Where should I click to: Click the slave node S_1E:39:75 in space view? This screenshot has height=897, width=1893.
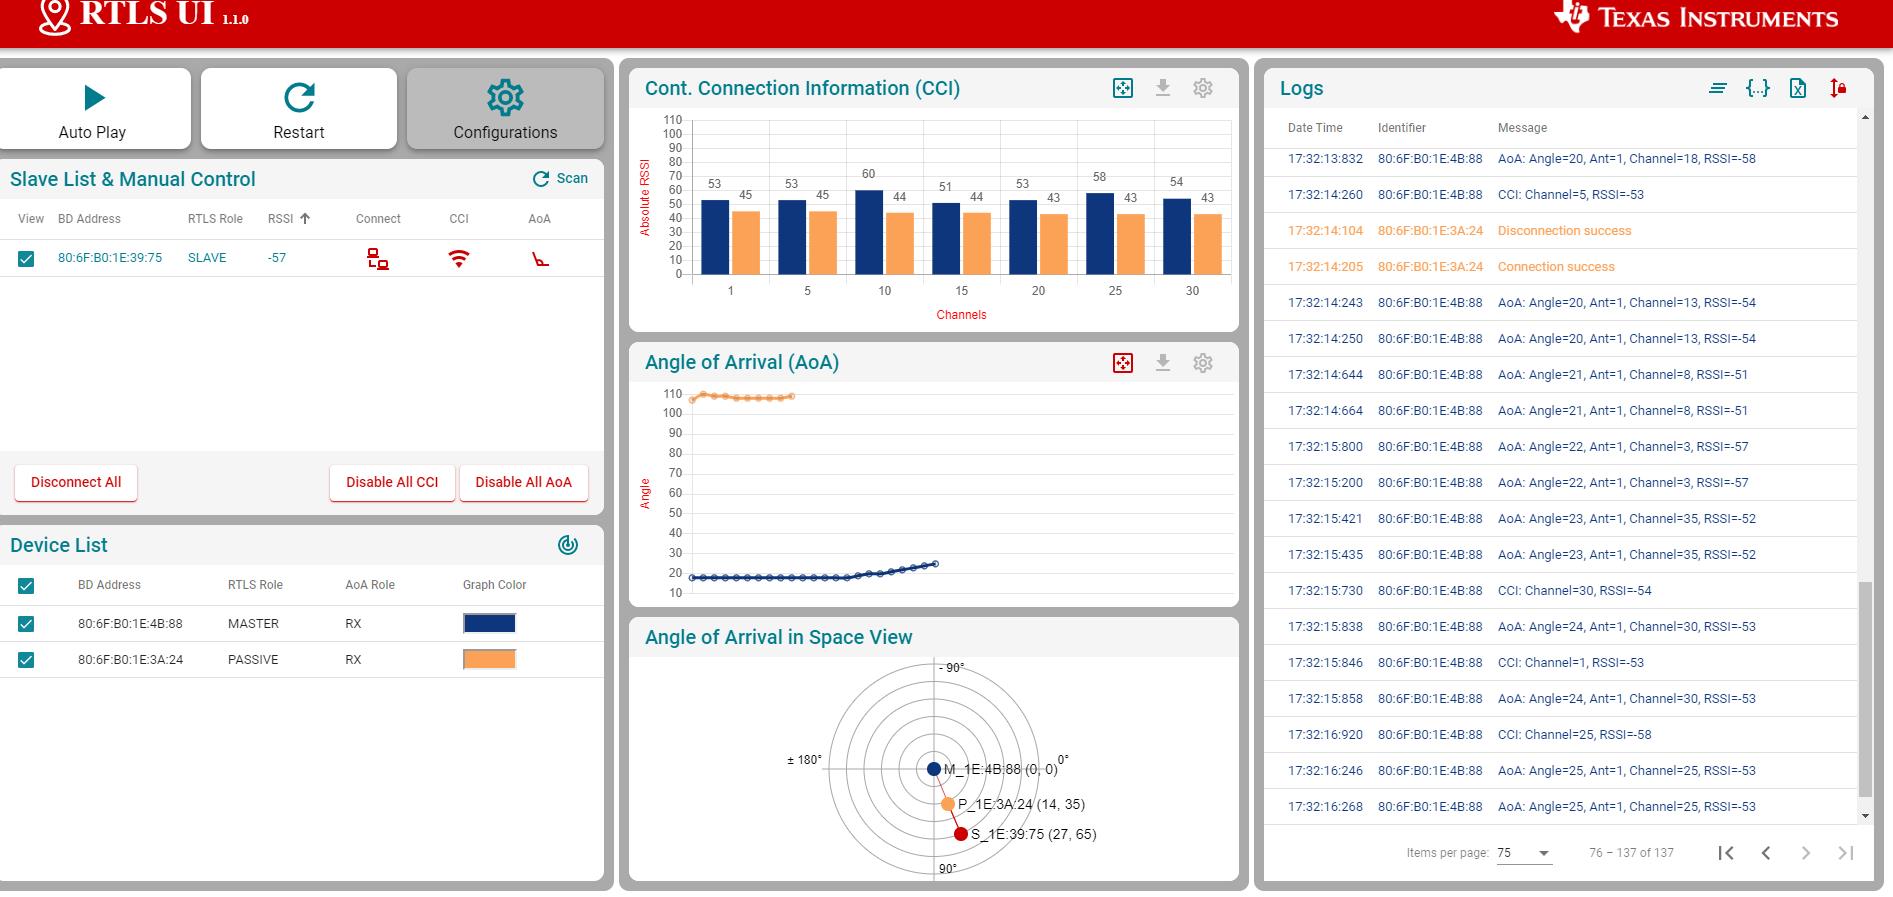coord(961,834)
